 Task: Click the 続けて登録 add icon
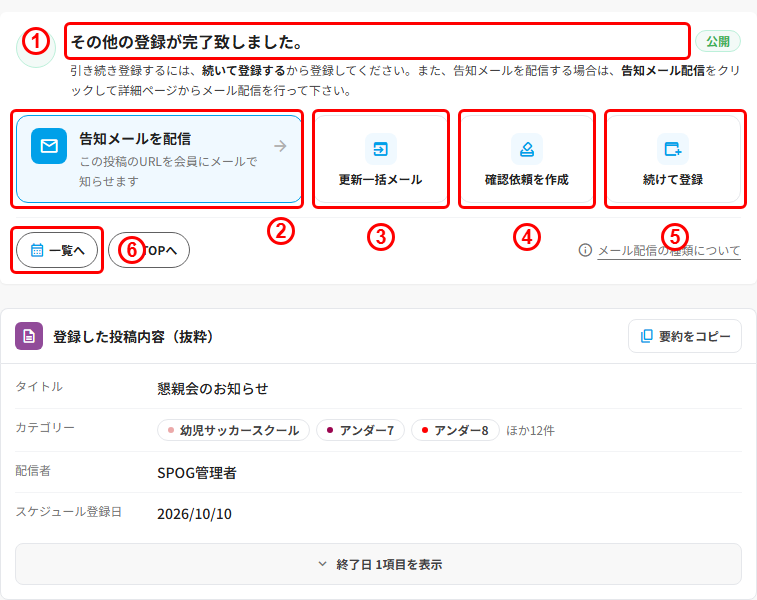673,149
